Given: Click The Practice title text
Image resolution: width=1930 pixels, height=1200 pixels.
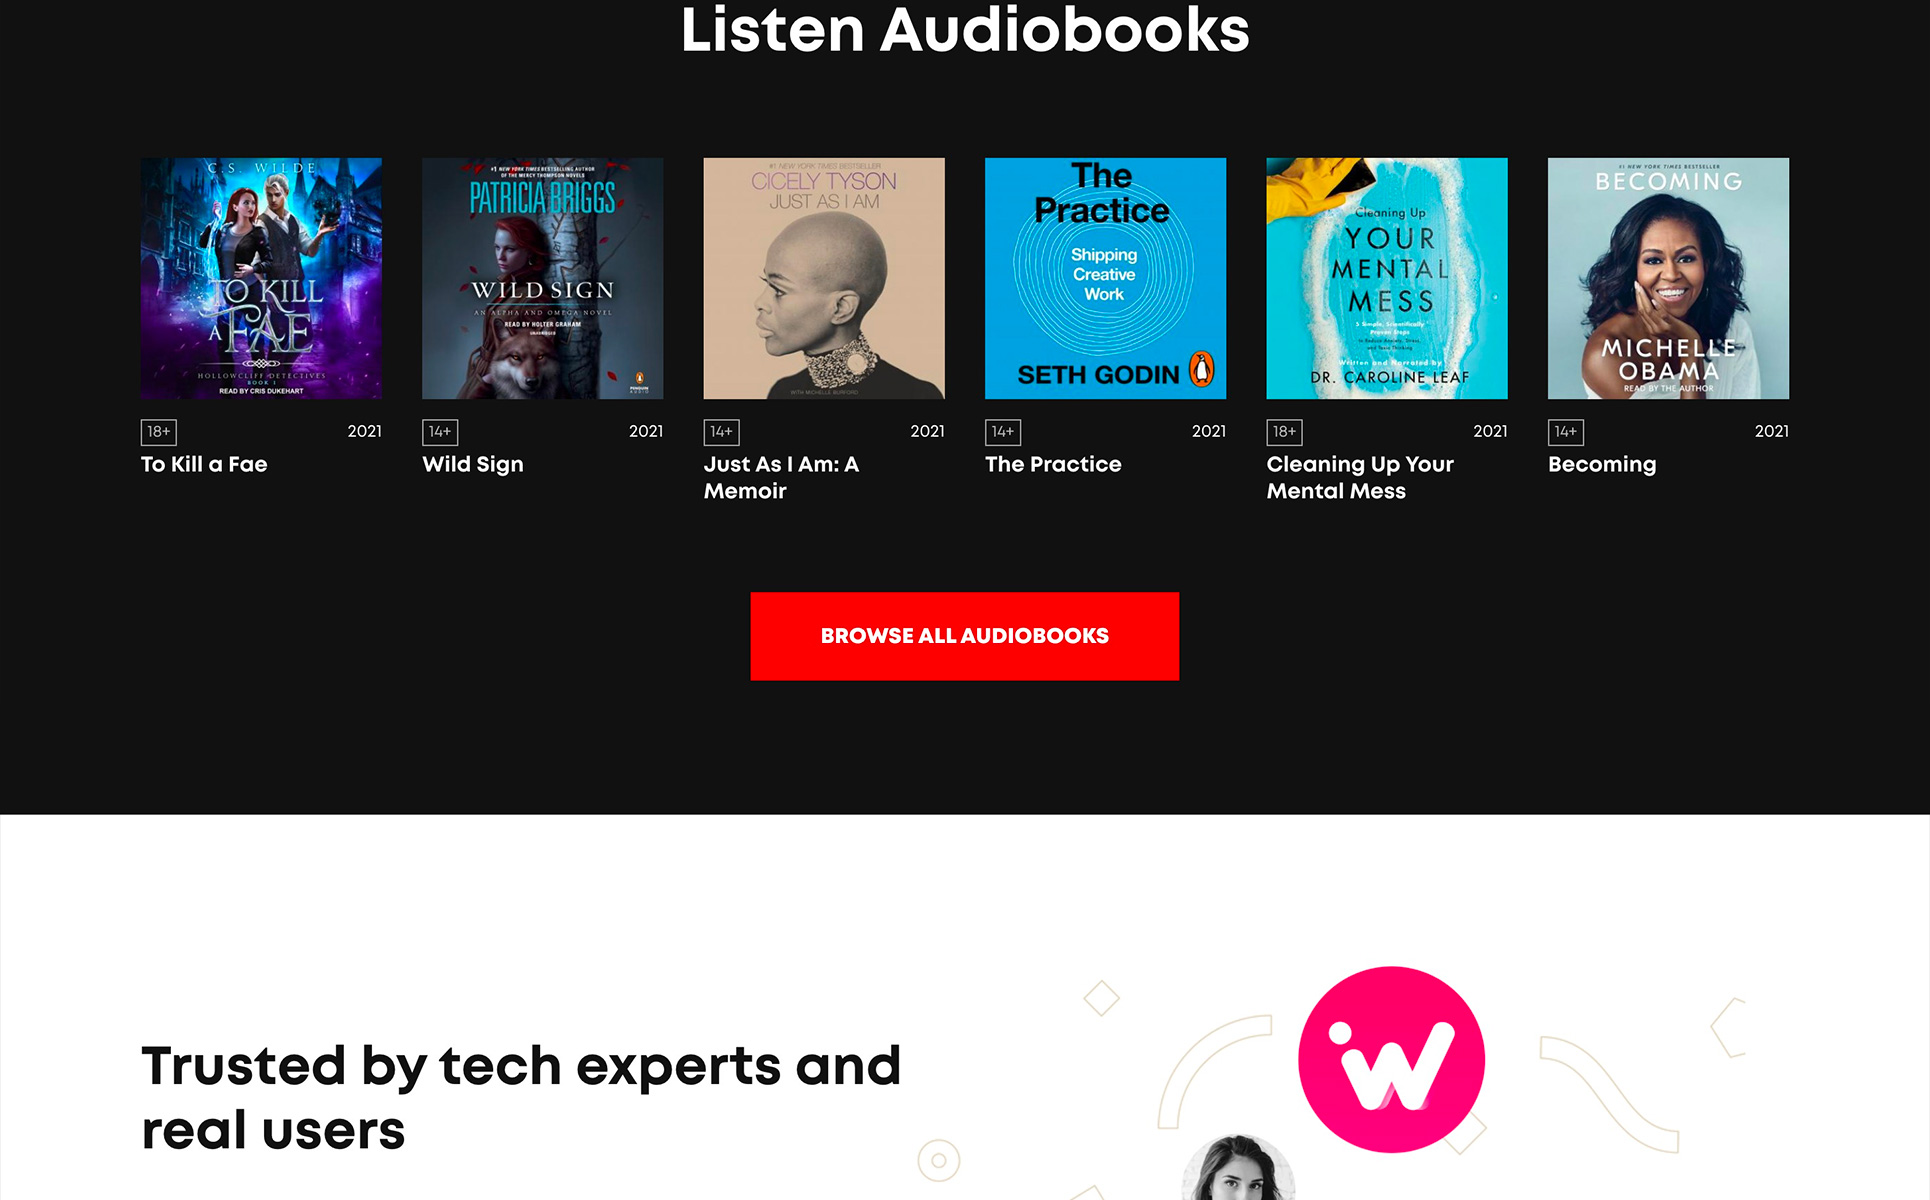Looking at the screenshot, I should pyautogui.click(x=1053, y=464).
